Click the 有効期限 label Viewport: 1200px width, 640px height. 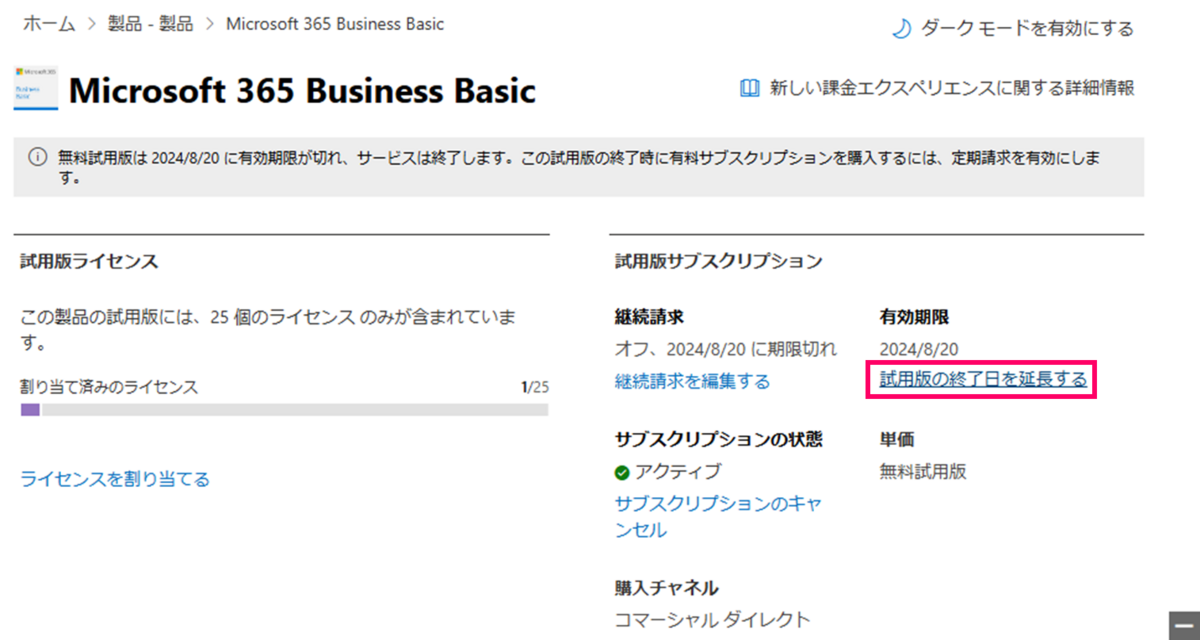913,317
